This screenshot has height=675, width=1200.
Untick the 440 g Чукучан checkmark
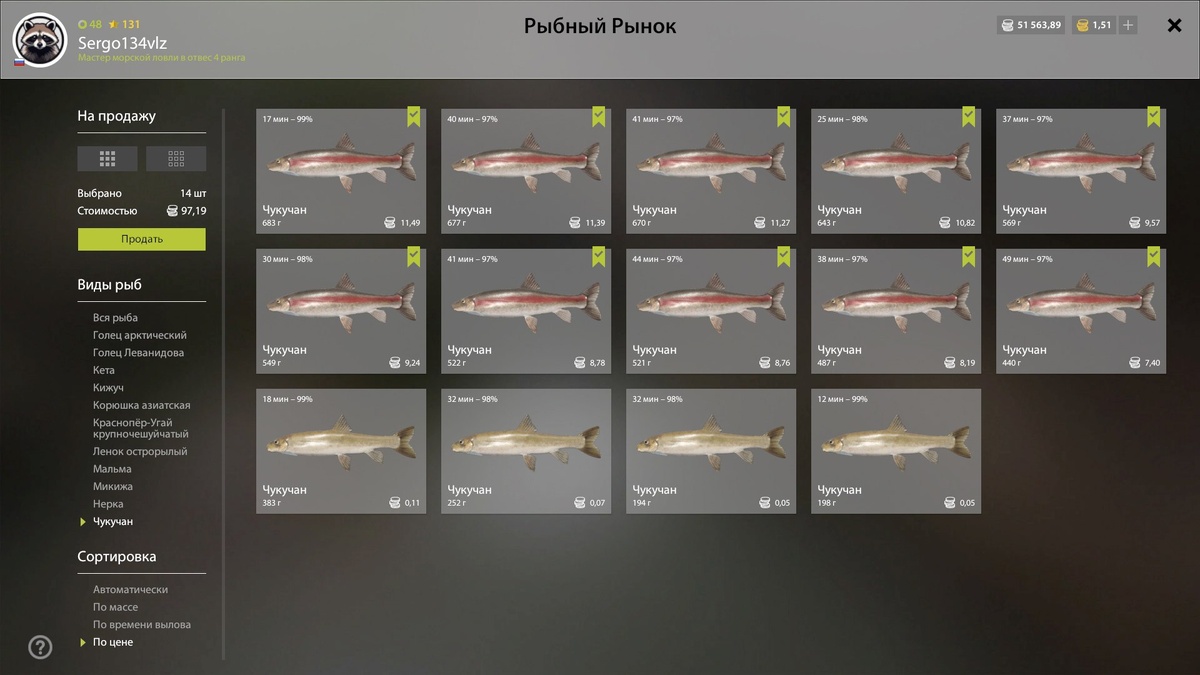click(1154, 257)
